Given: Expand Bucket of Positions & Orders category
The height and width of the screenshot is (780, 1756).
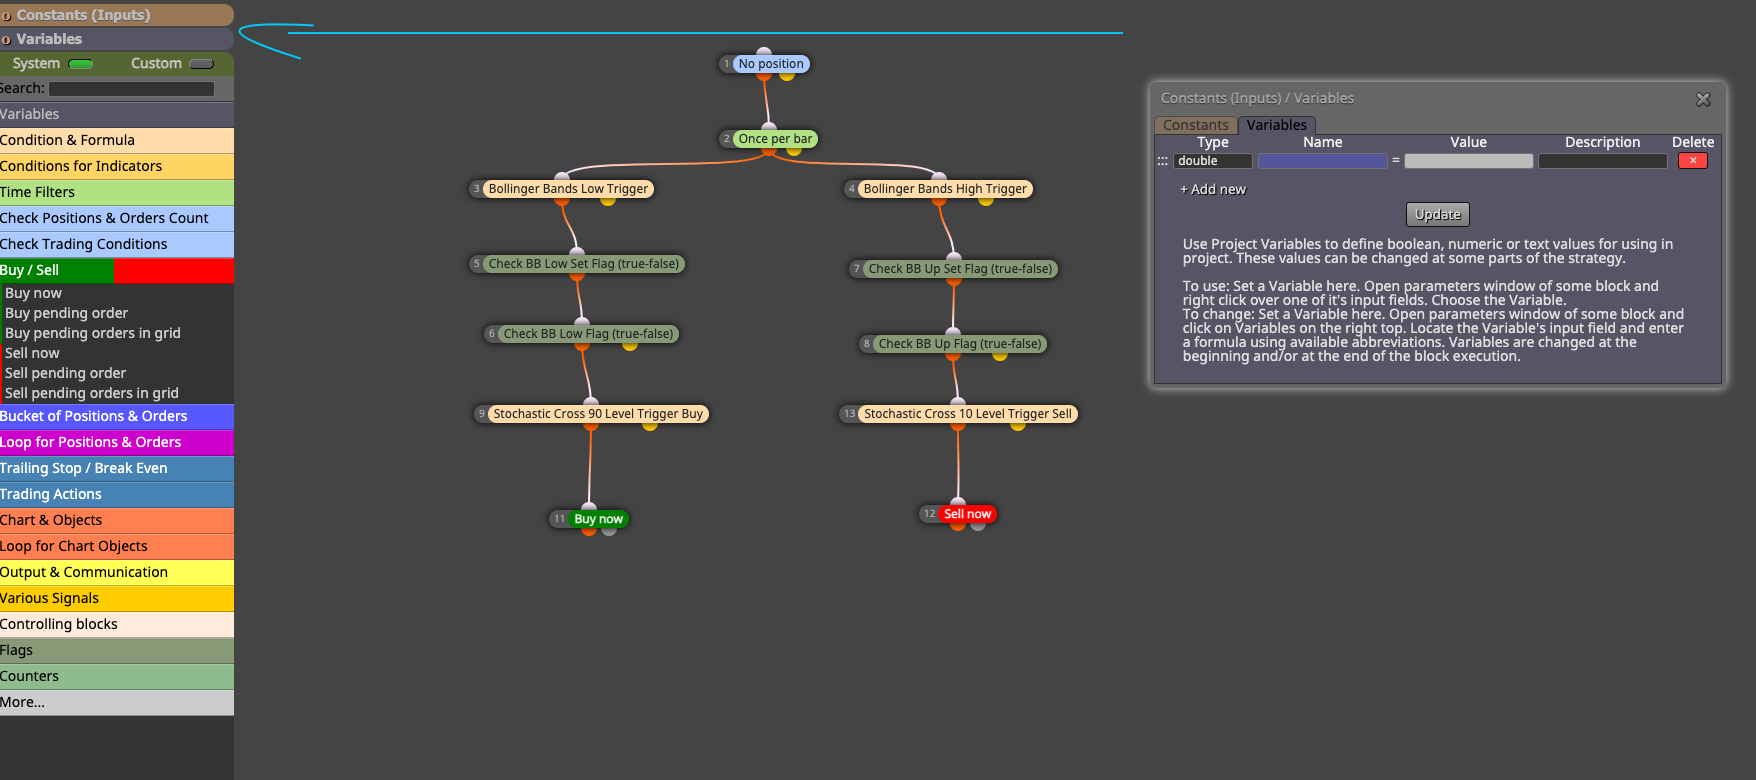Looking at the screenshot, I should (117, 416).
